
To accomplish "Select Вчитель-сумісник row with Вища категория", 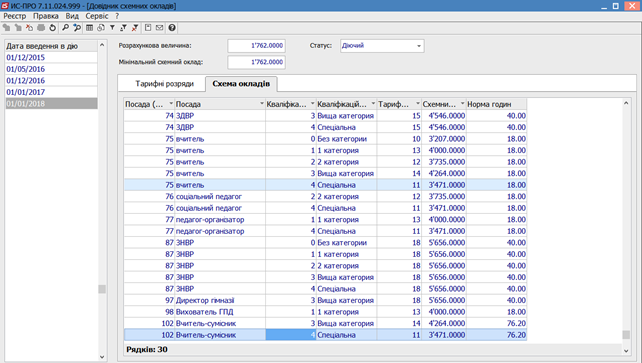I will [x=326, y=323].
